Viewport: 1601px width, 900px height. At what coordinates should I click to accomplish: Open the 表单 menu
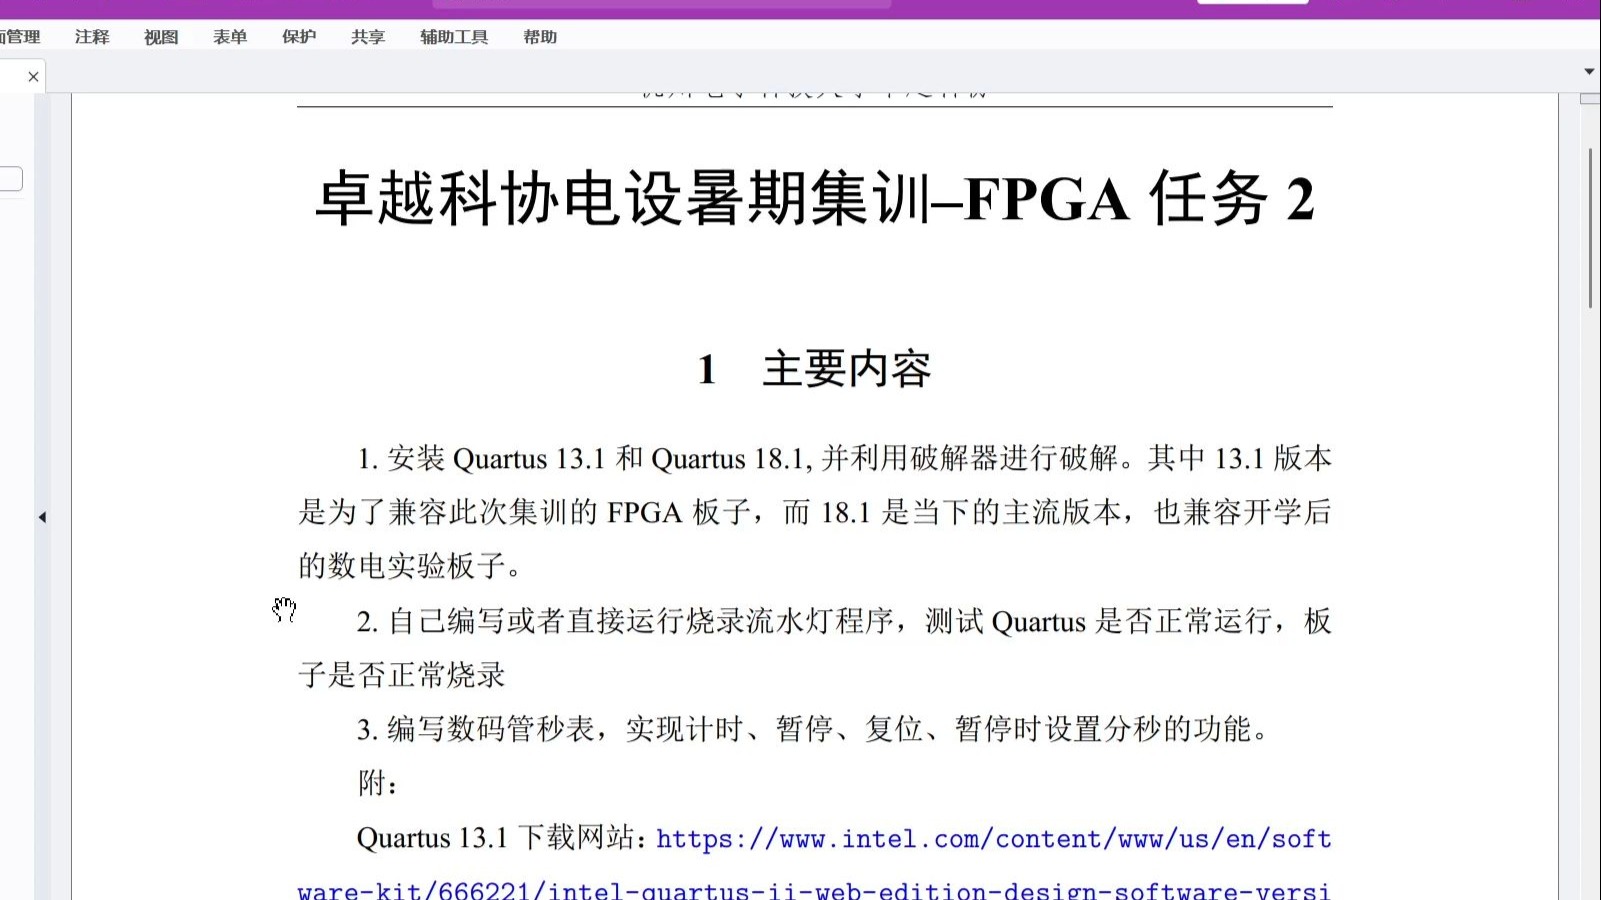230,37
